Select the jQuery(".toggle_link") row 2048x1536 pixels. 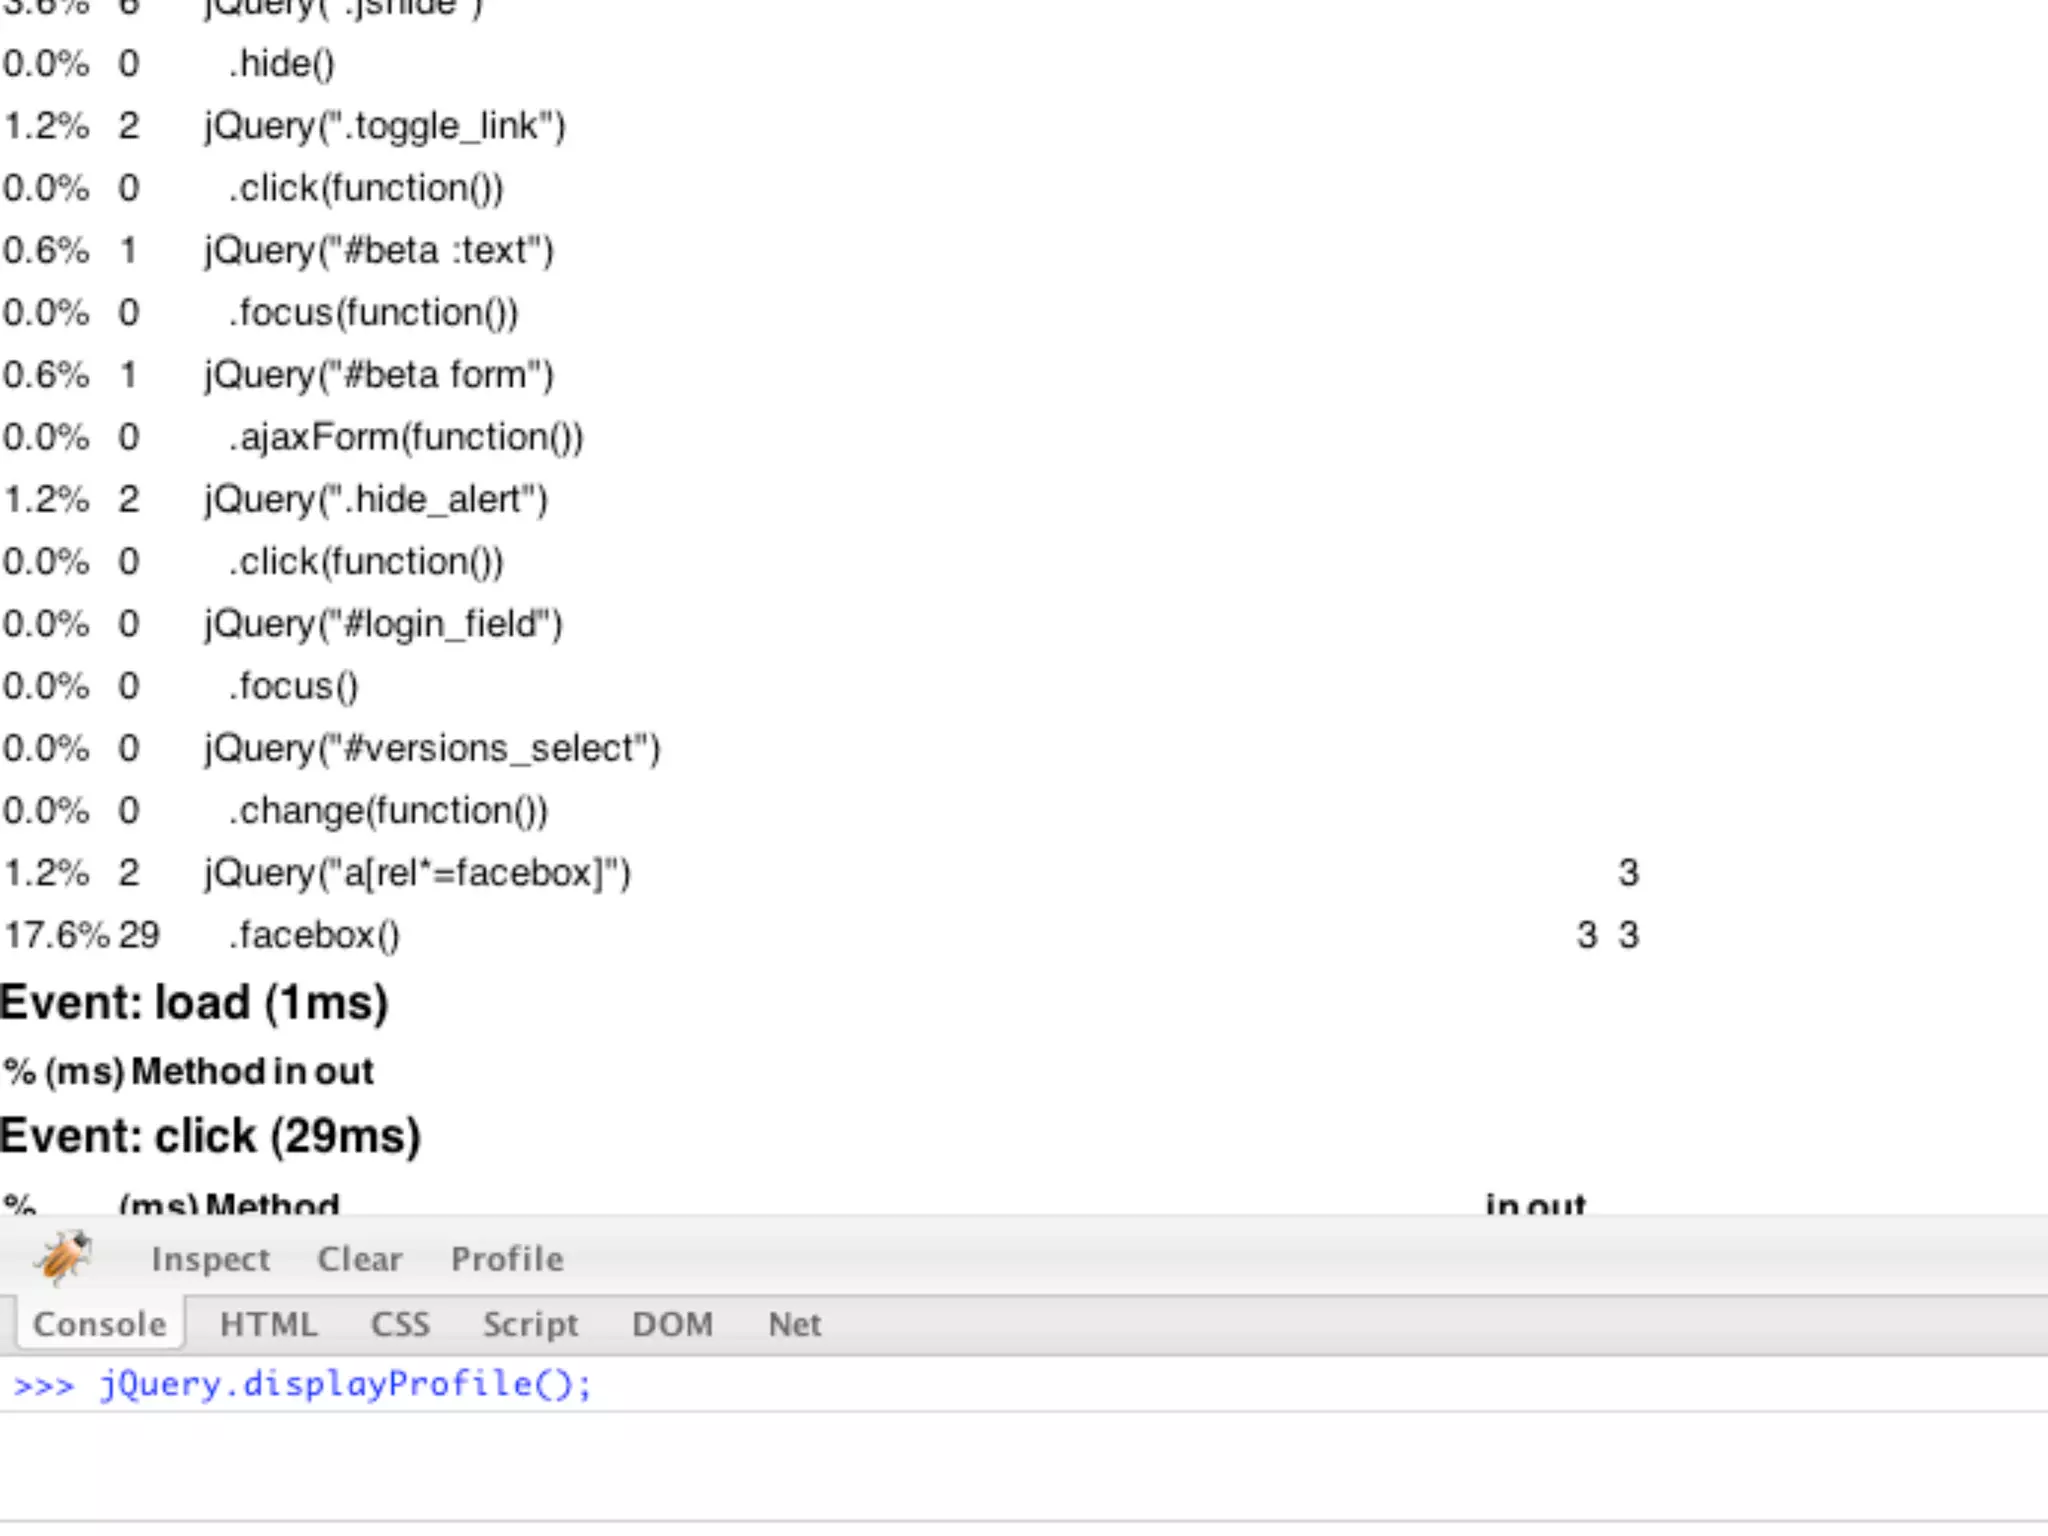point(385,127)
